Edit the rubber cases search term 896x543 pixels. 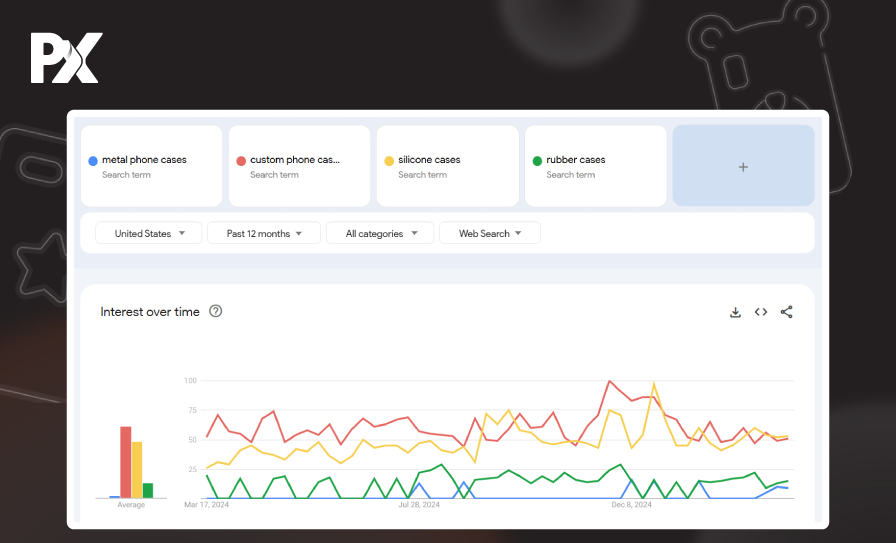(x=576, y=160)
